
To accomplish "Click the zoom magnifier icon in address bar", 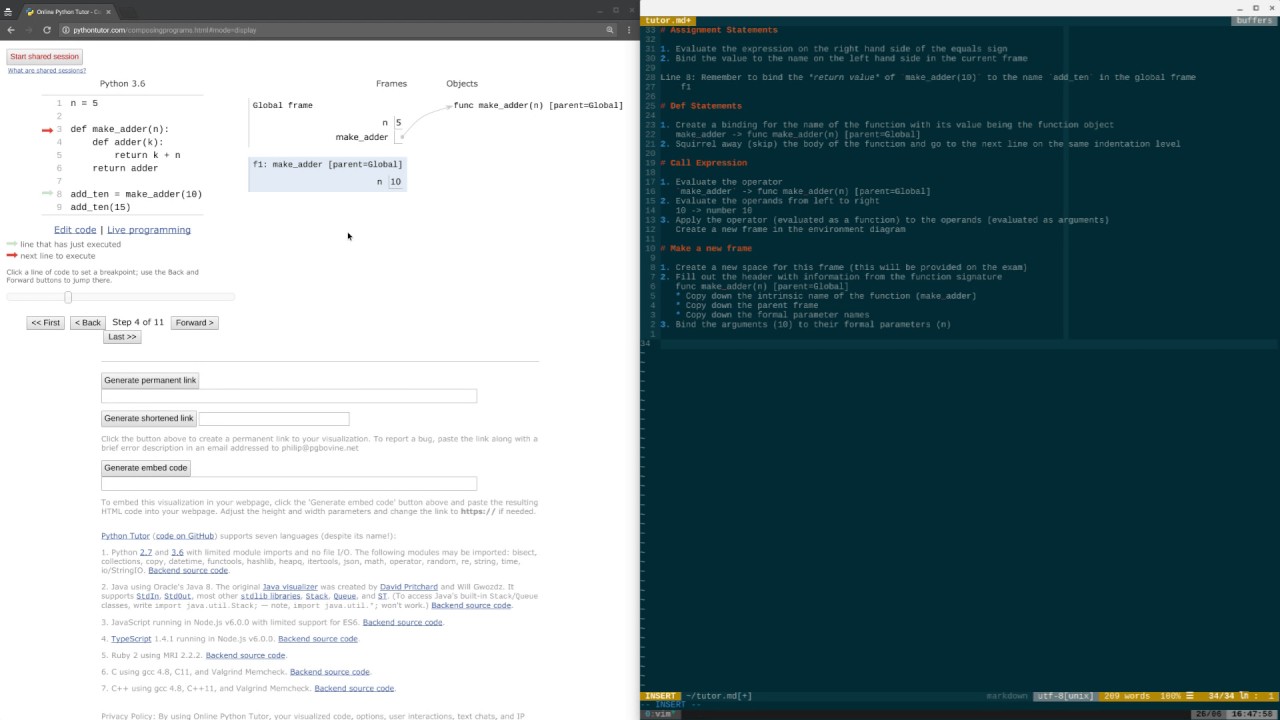I will [x=610, y=30].
